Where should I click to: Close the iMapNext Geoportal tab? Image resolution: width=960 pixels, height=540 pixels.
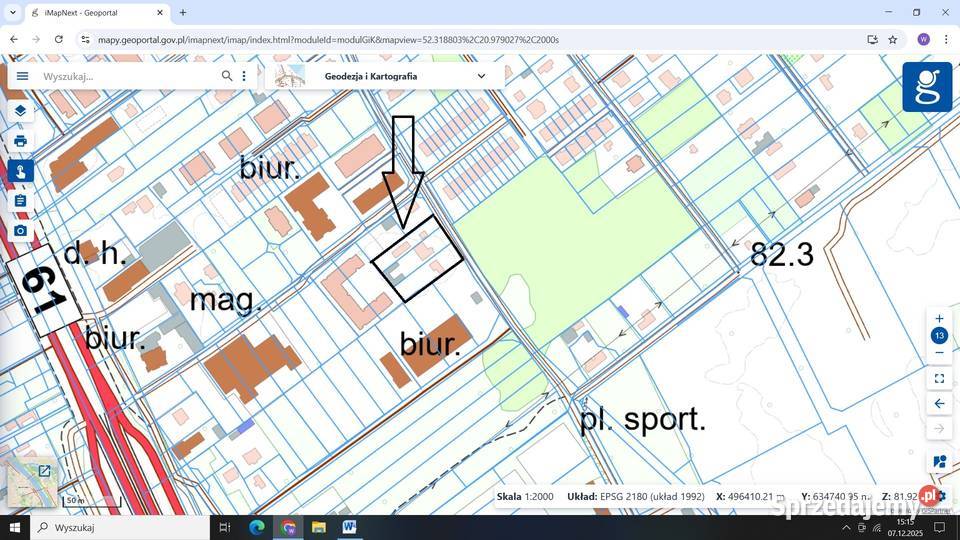tap(160, 12)
